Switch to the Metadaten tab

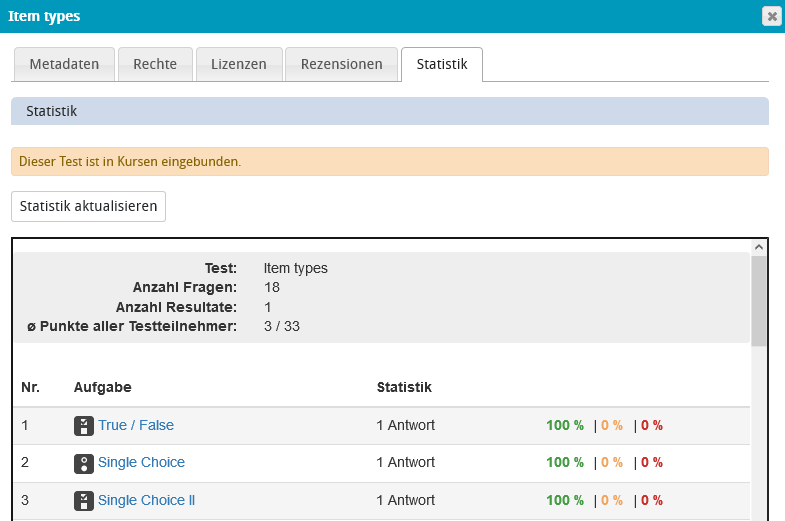click(x=64, y=64)
